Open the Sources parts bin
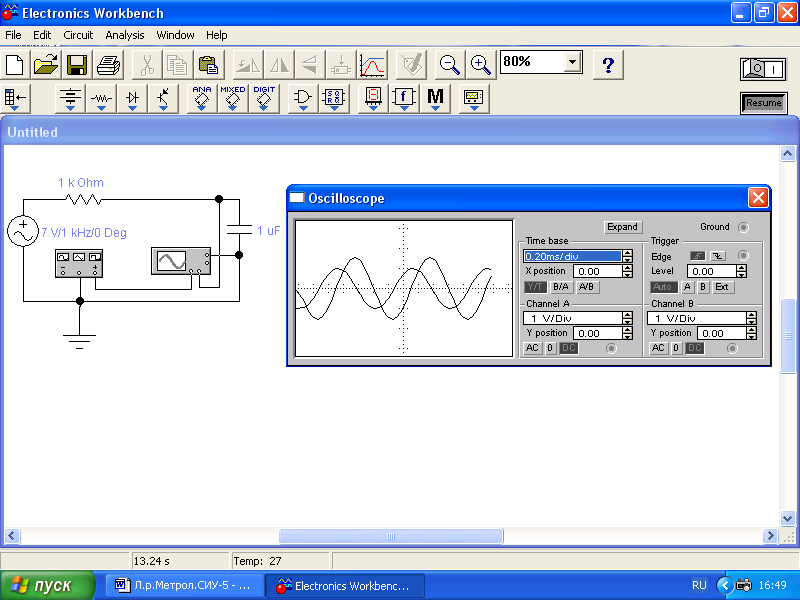Screen dimensions: 800x600 [x=70, y=98]
